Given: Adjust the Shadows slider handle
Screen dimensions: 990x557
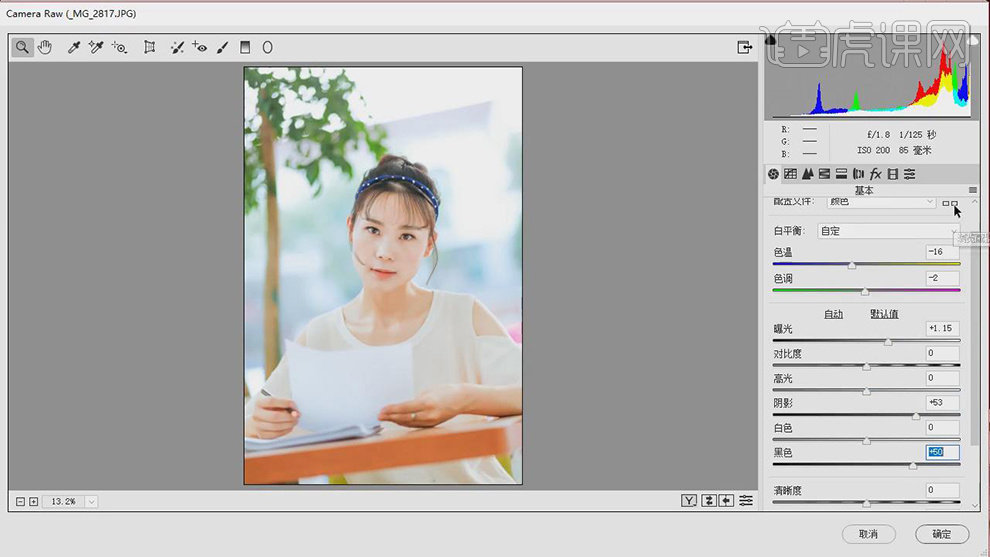Looking at the screenshot, I should (916, 416).
